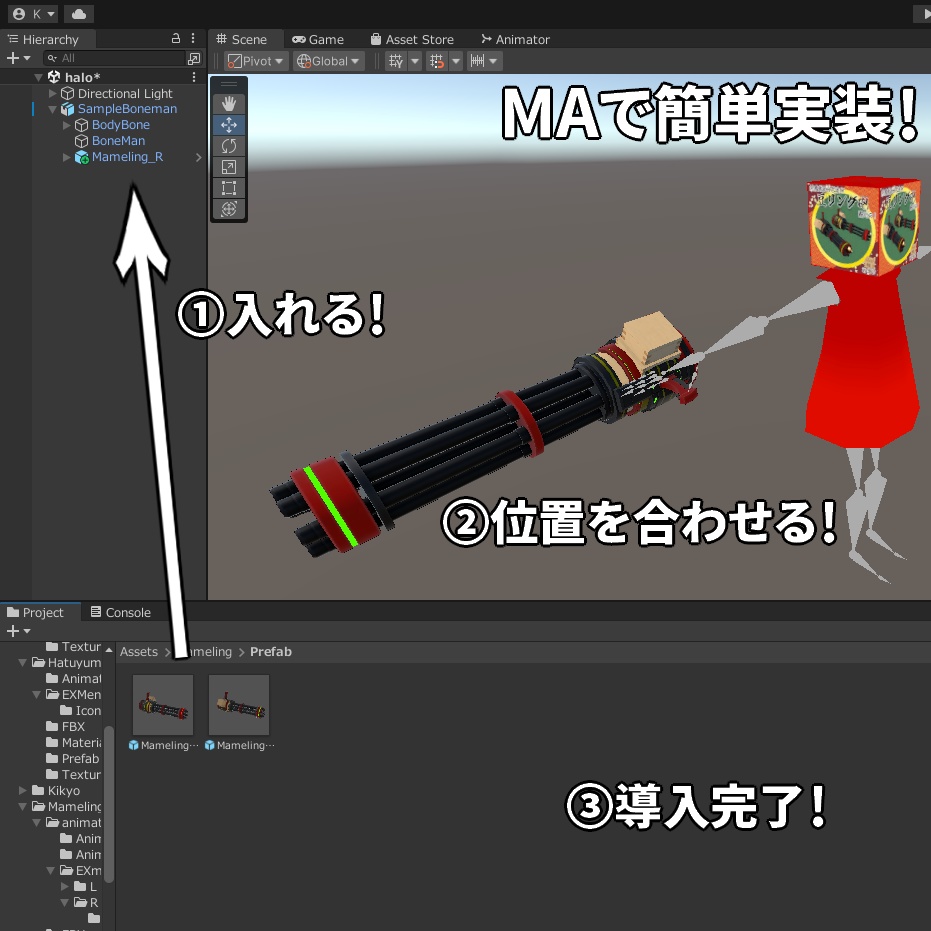Select the Rotate tool
The width and height of the screenshot is (931, 931).
click(x=228, y=145)
